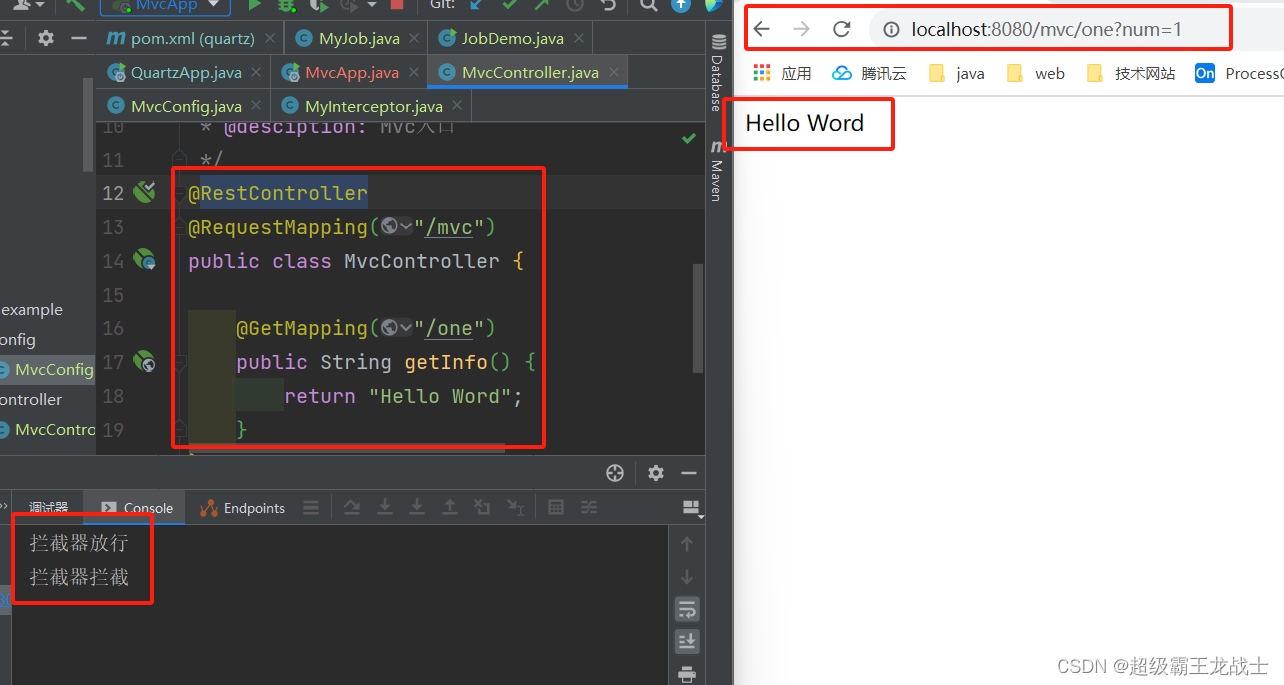
Task: Switch to the 调试器 debugger tab
Action: [49, 508]
